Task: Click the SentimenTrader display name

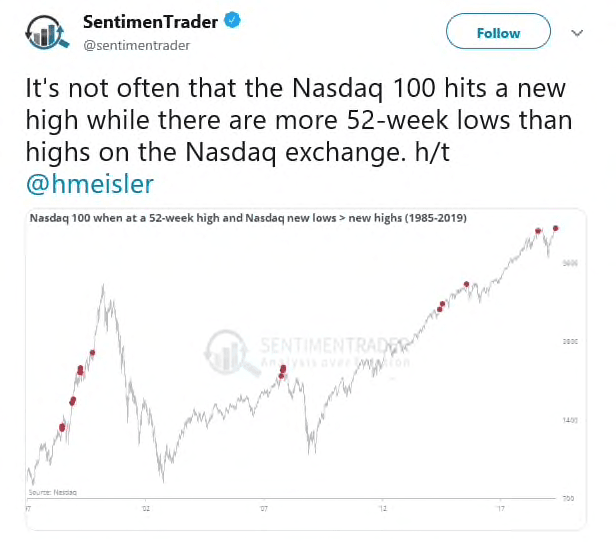Action: click(150, 22)
